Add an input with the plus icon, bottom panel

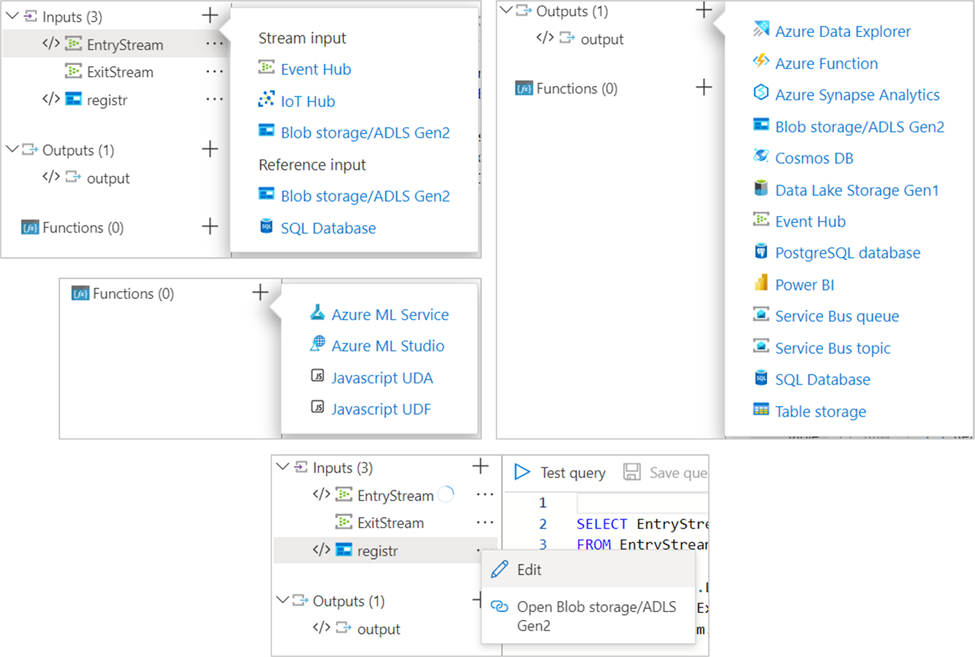coord(480,466)
